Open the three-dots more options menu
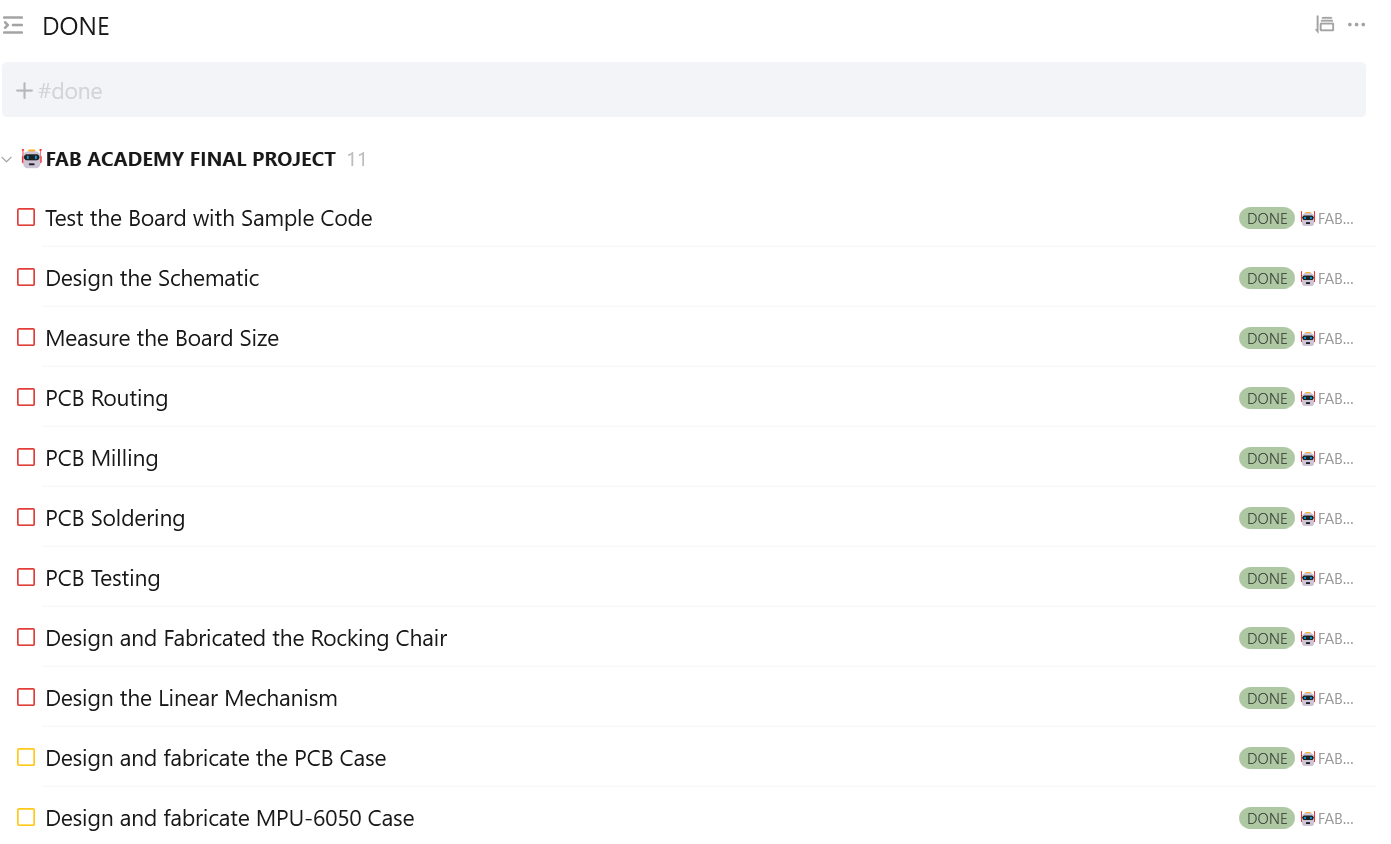The image size is (1391, 844). (x=1356, y=25)
